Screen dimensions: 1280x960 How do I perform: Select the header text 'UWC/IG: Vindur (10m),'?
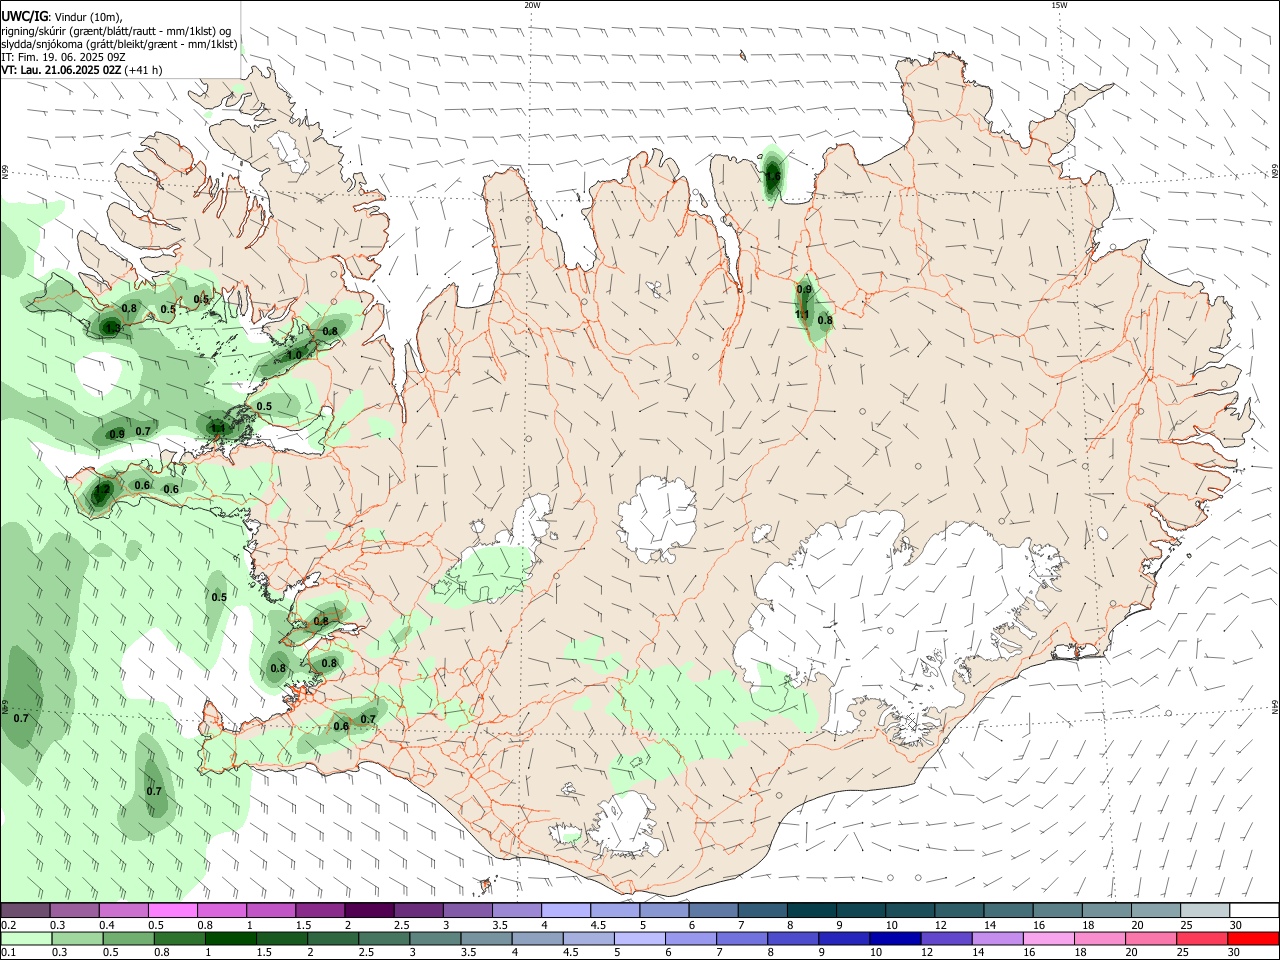pos(62,17)
